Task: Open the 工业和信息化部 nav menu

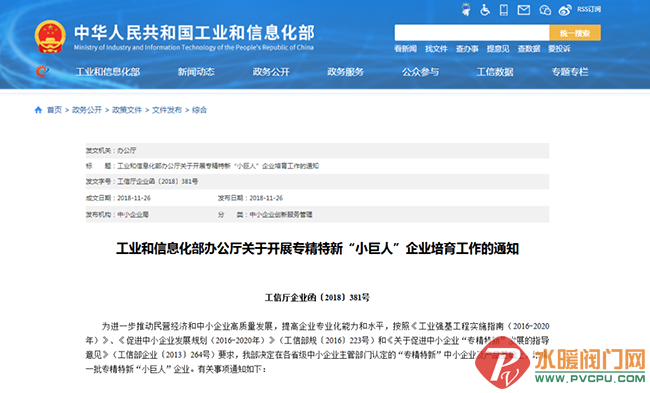Action: [108, 72]
